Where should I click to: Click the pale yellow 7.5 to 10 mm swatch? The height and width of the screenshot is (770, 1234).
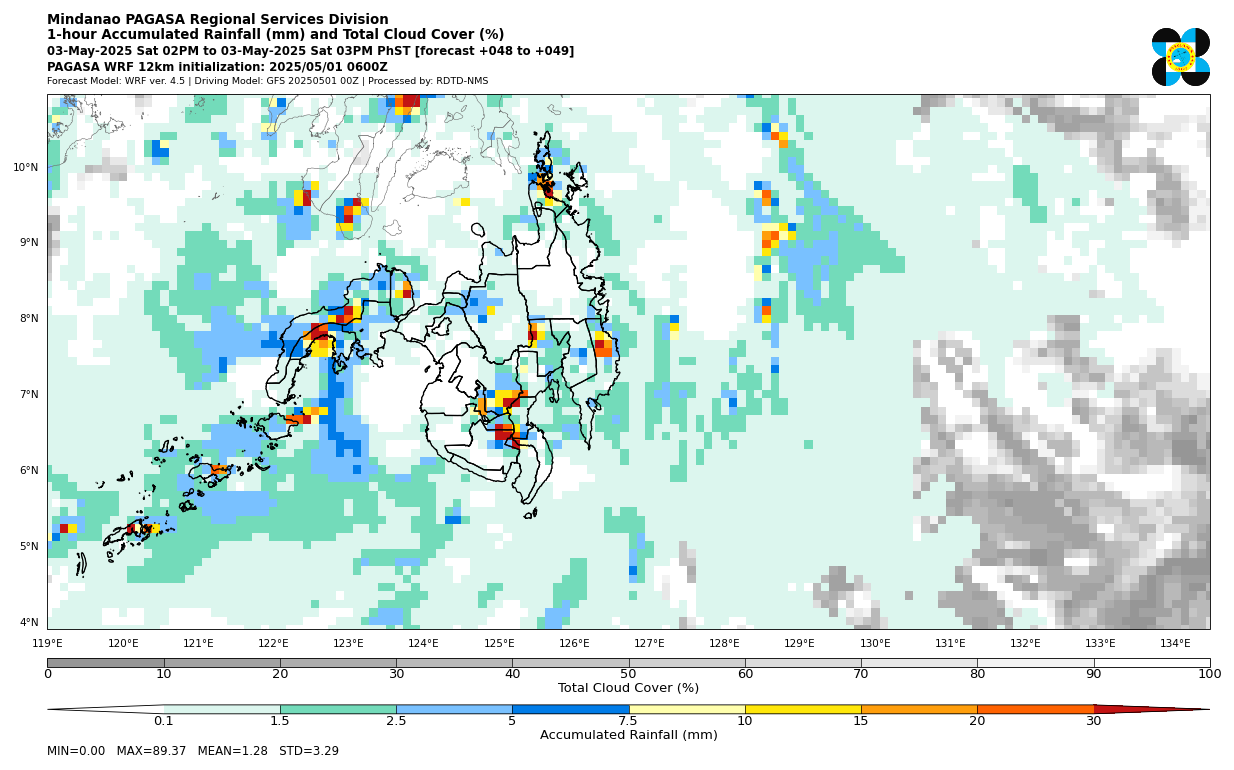pyautogui.click(x=687, y=709)
